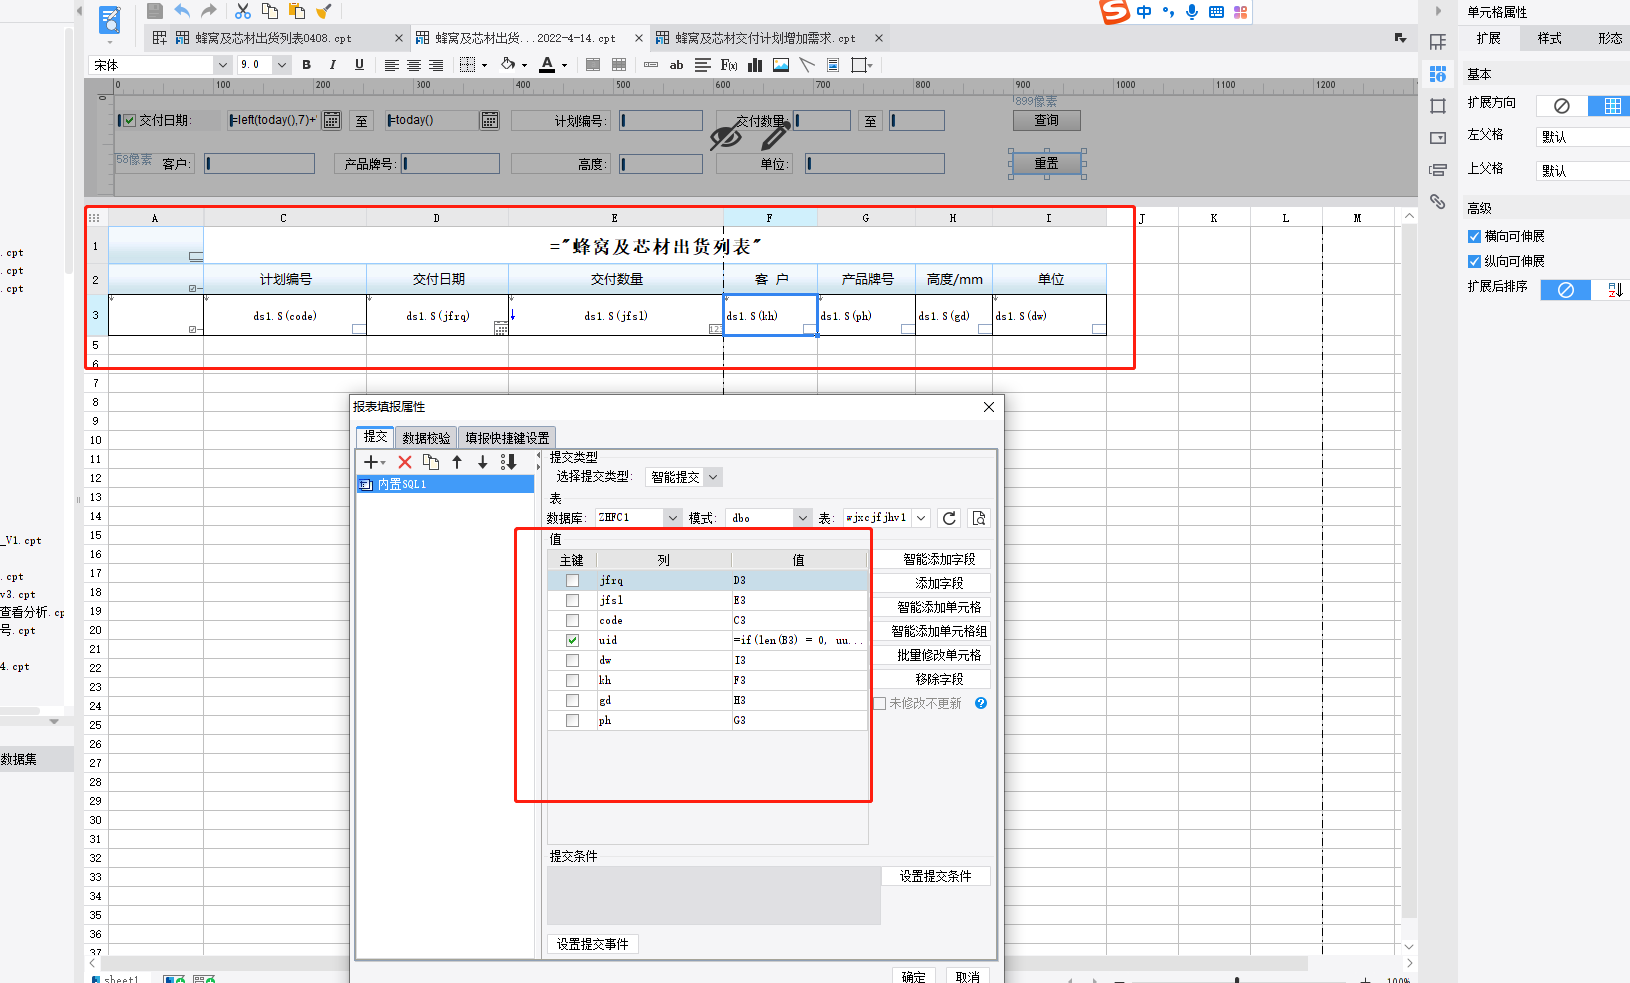The image size is (1630, 983).
Task: Toggle underline formatting
Action: click(359, 65)
